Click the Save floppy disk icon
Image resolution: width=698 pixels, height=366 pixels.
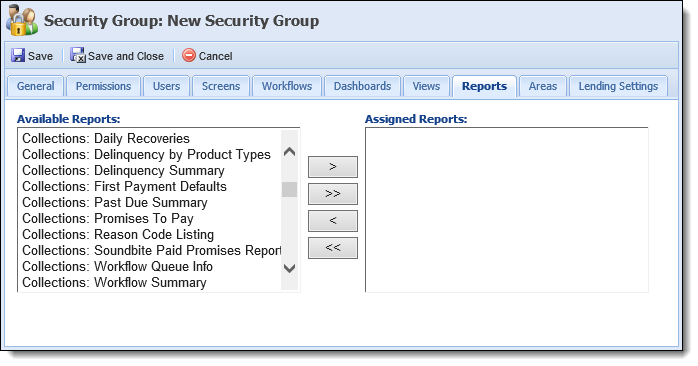(x=18, y=56)
